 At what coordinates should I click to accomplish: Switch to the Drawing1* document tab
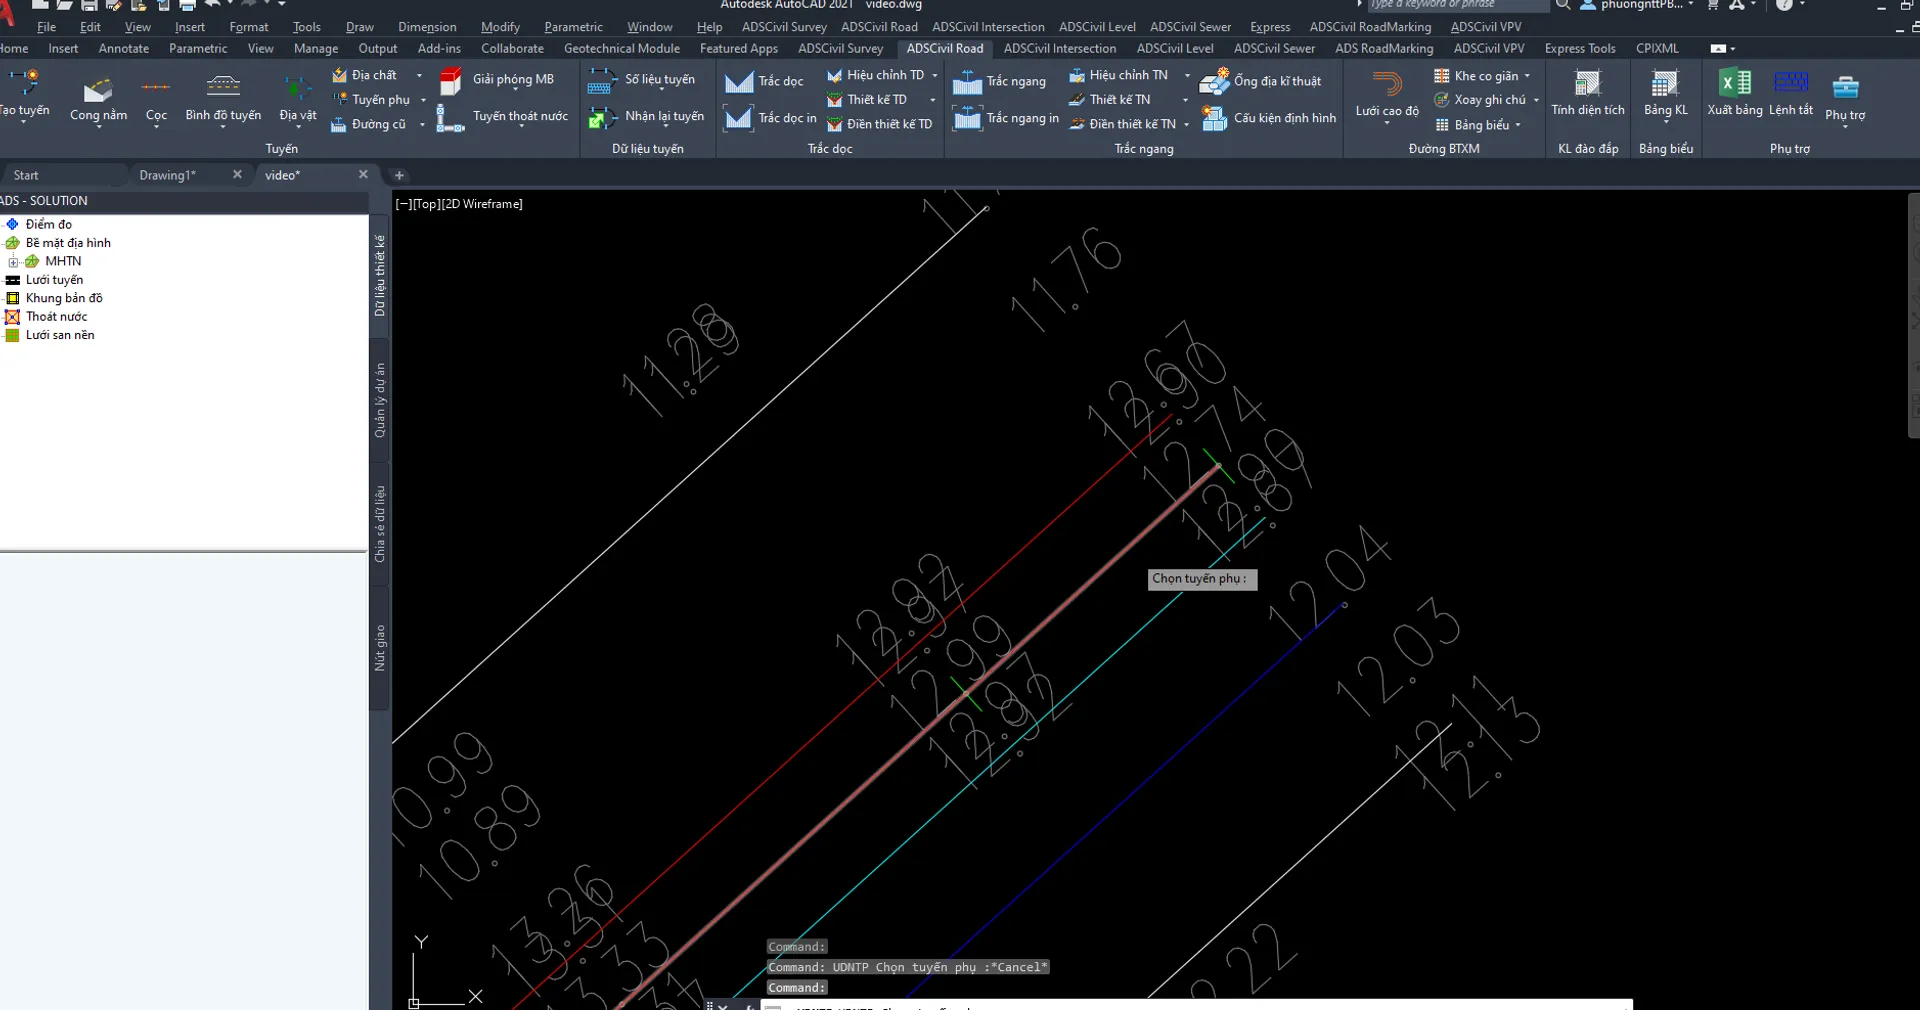(168, 175)
